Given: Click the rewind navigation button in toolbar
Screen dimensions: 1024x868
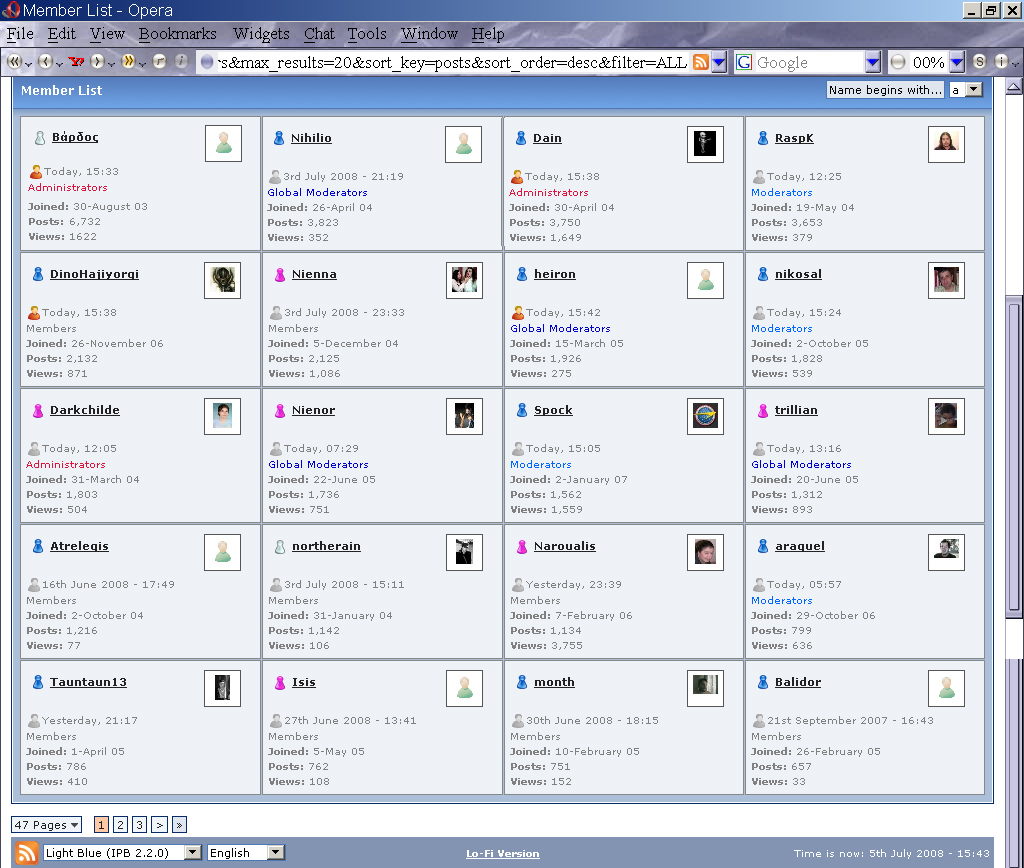Looking at the screenshot, I should coord(15,62).
